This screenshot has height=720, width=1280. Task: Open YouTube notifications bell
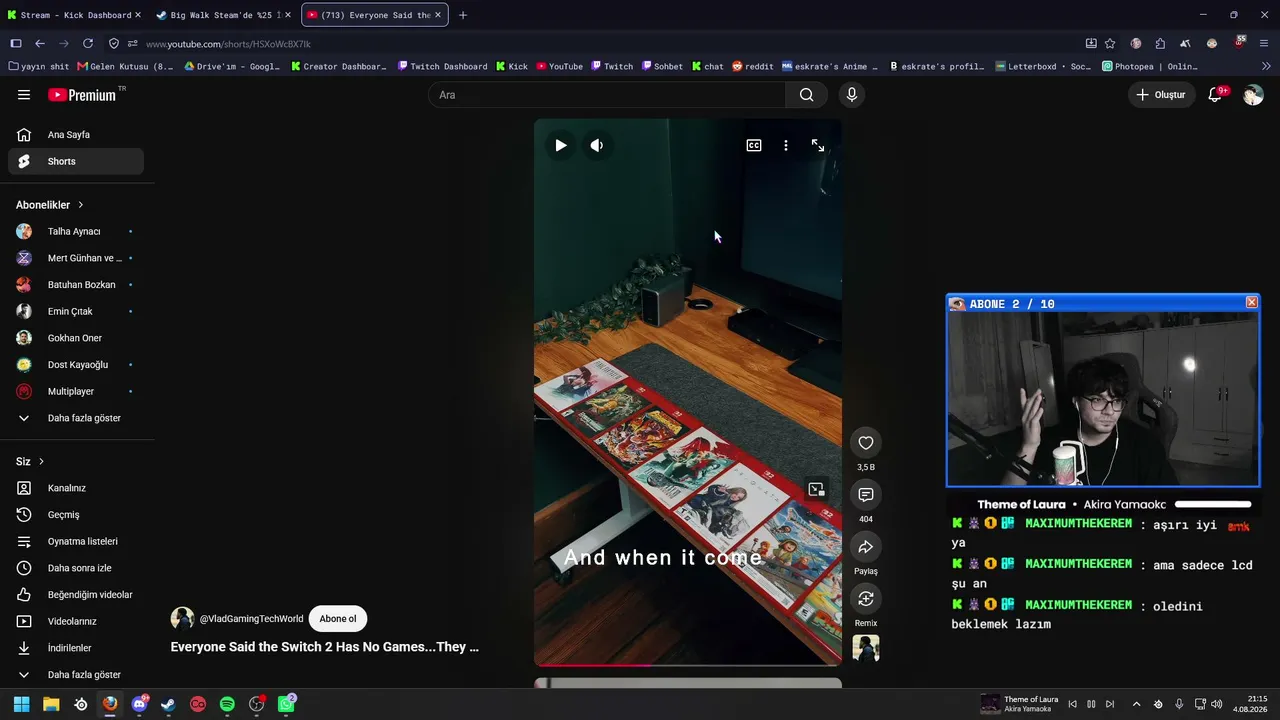coord(1215,95)
